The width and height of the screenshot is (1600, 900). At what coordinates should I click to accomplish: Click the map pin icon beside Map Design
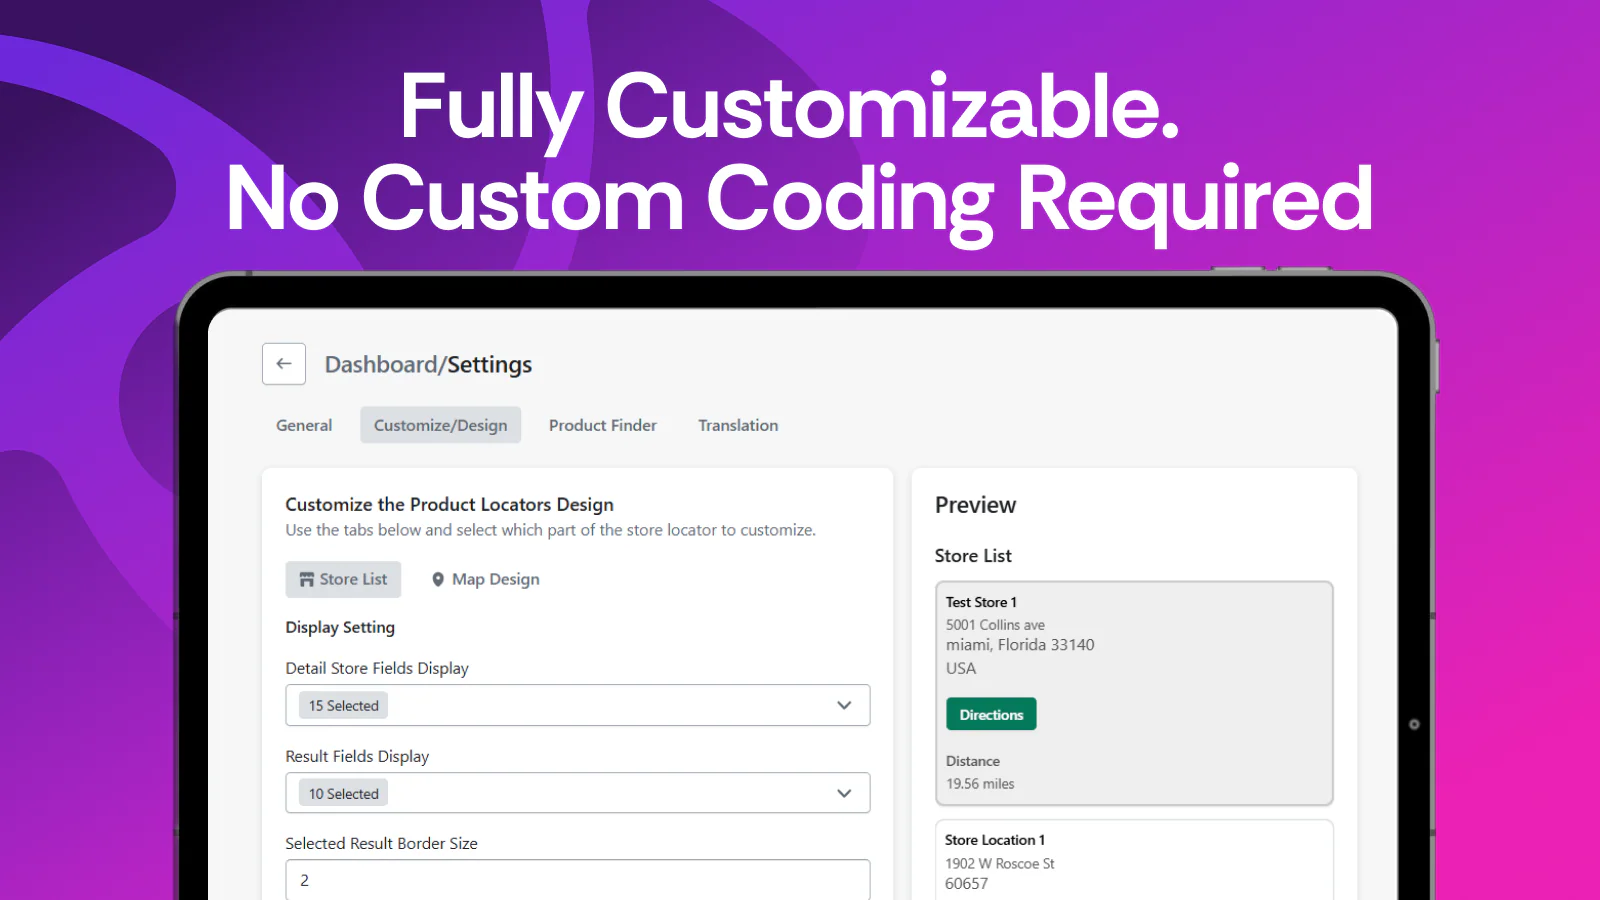[438, 580]
